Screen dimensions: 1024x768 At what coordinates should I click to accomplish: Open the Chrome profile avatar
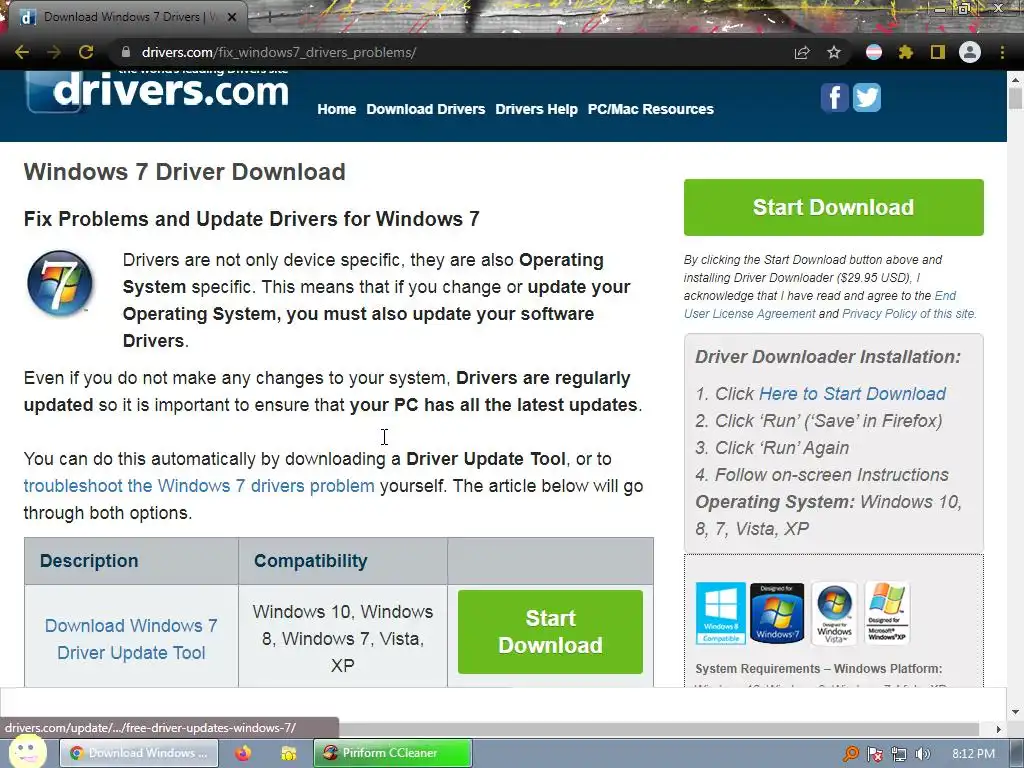[x=970, y=52]
